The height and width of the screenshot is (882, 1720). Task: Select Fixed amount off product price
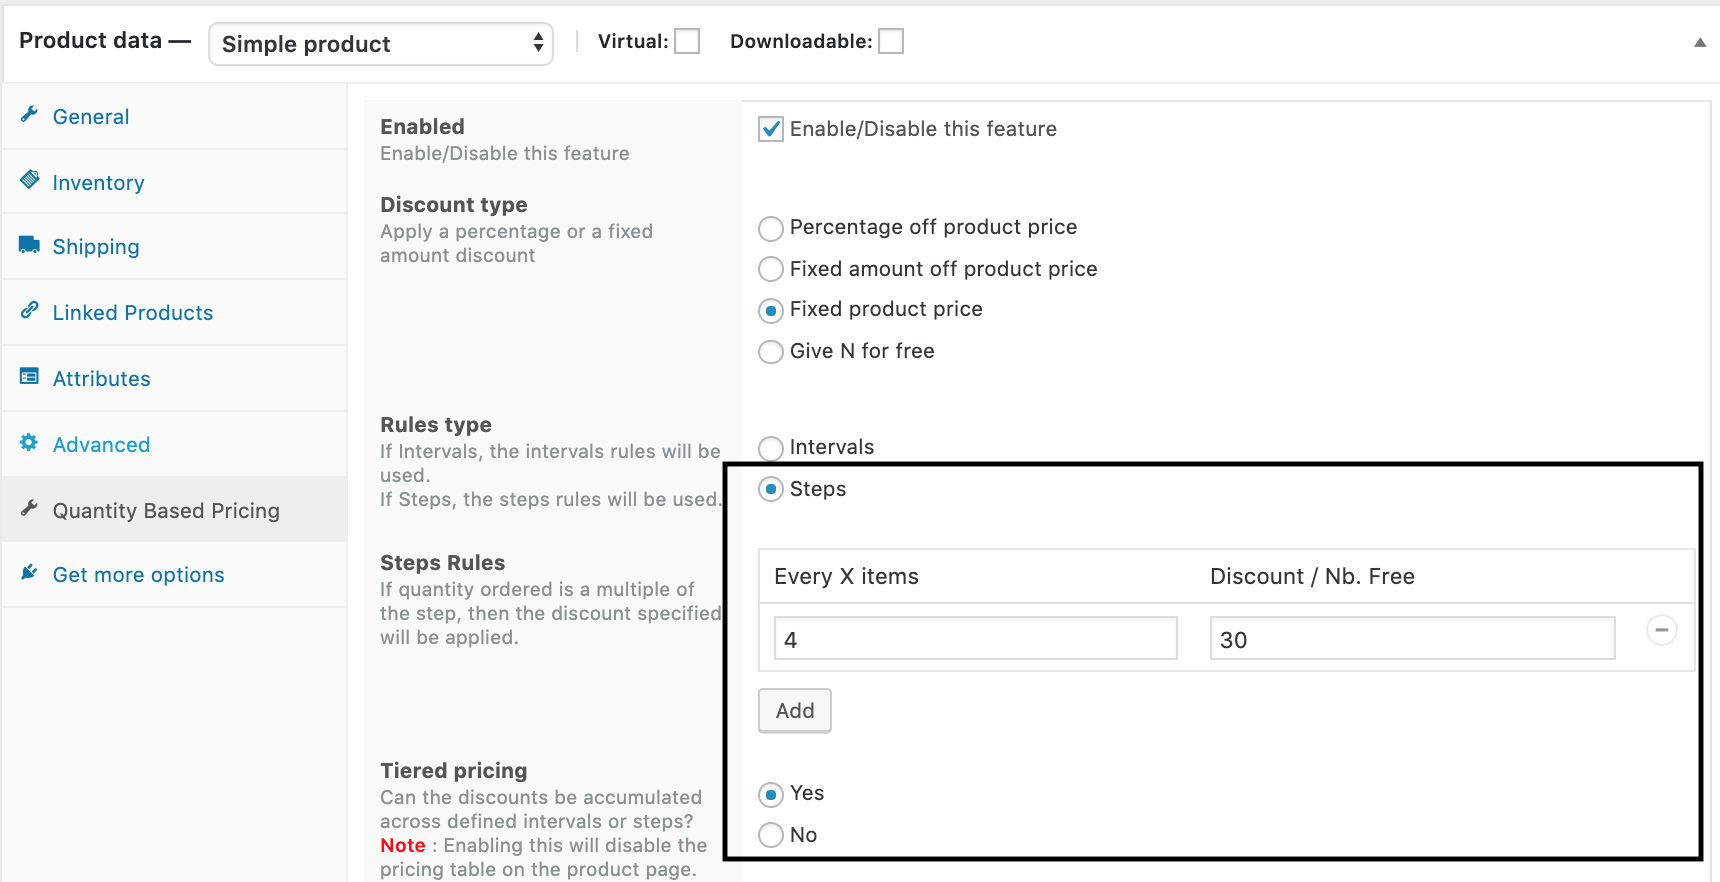[771, 269]
